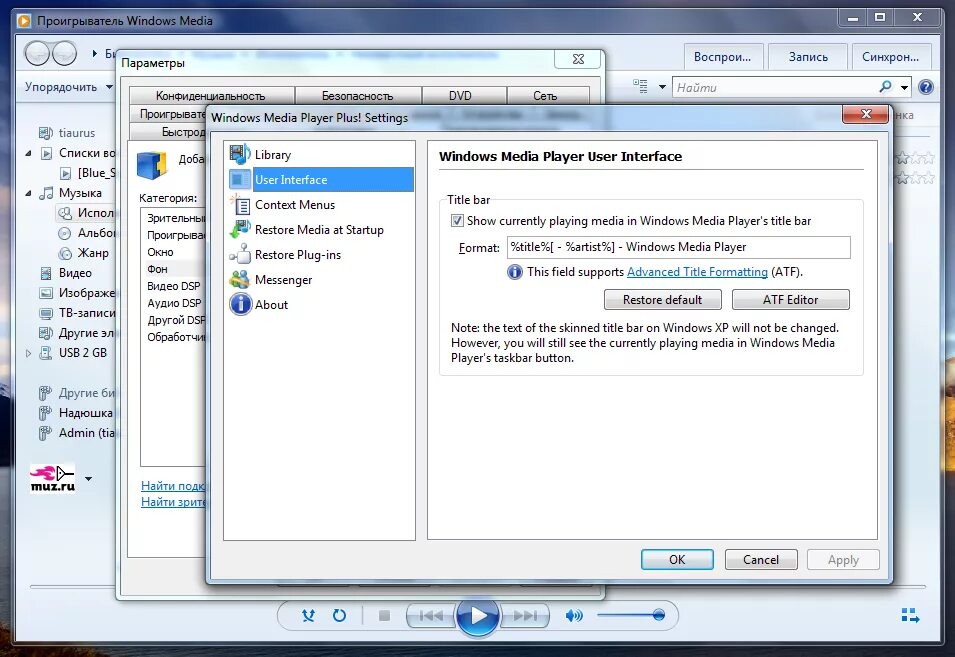Click the Cancel button
This screenshot has width=955, height=657.
pyautogui.click(x=761, y=560)
